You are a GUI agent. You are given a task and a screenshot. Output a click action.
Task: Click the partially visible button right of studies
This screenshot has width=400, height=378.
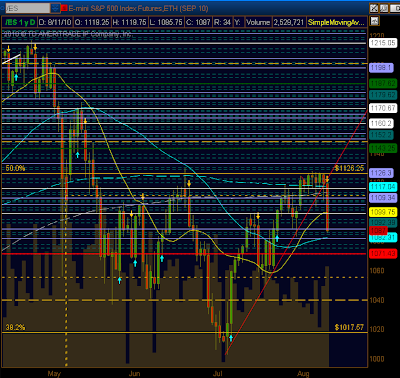[x=394, y=8]
